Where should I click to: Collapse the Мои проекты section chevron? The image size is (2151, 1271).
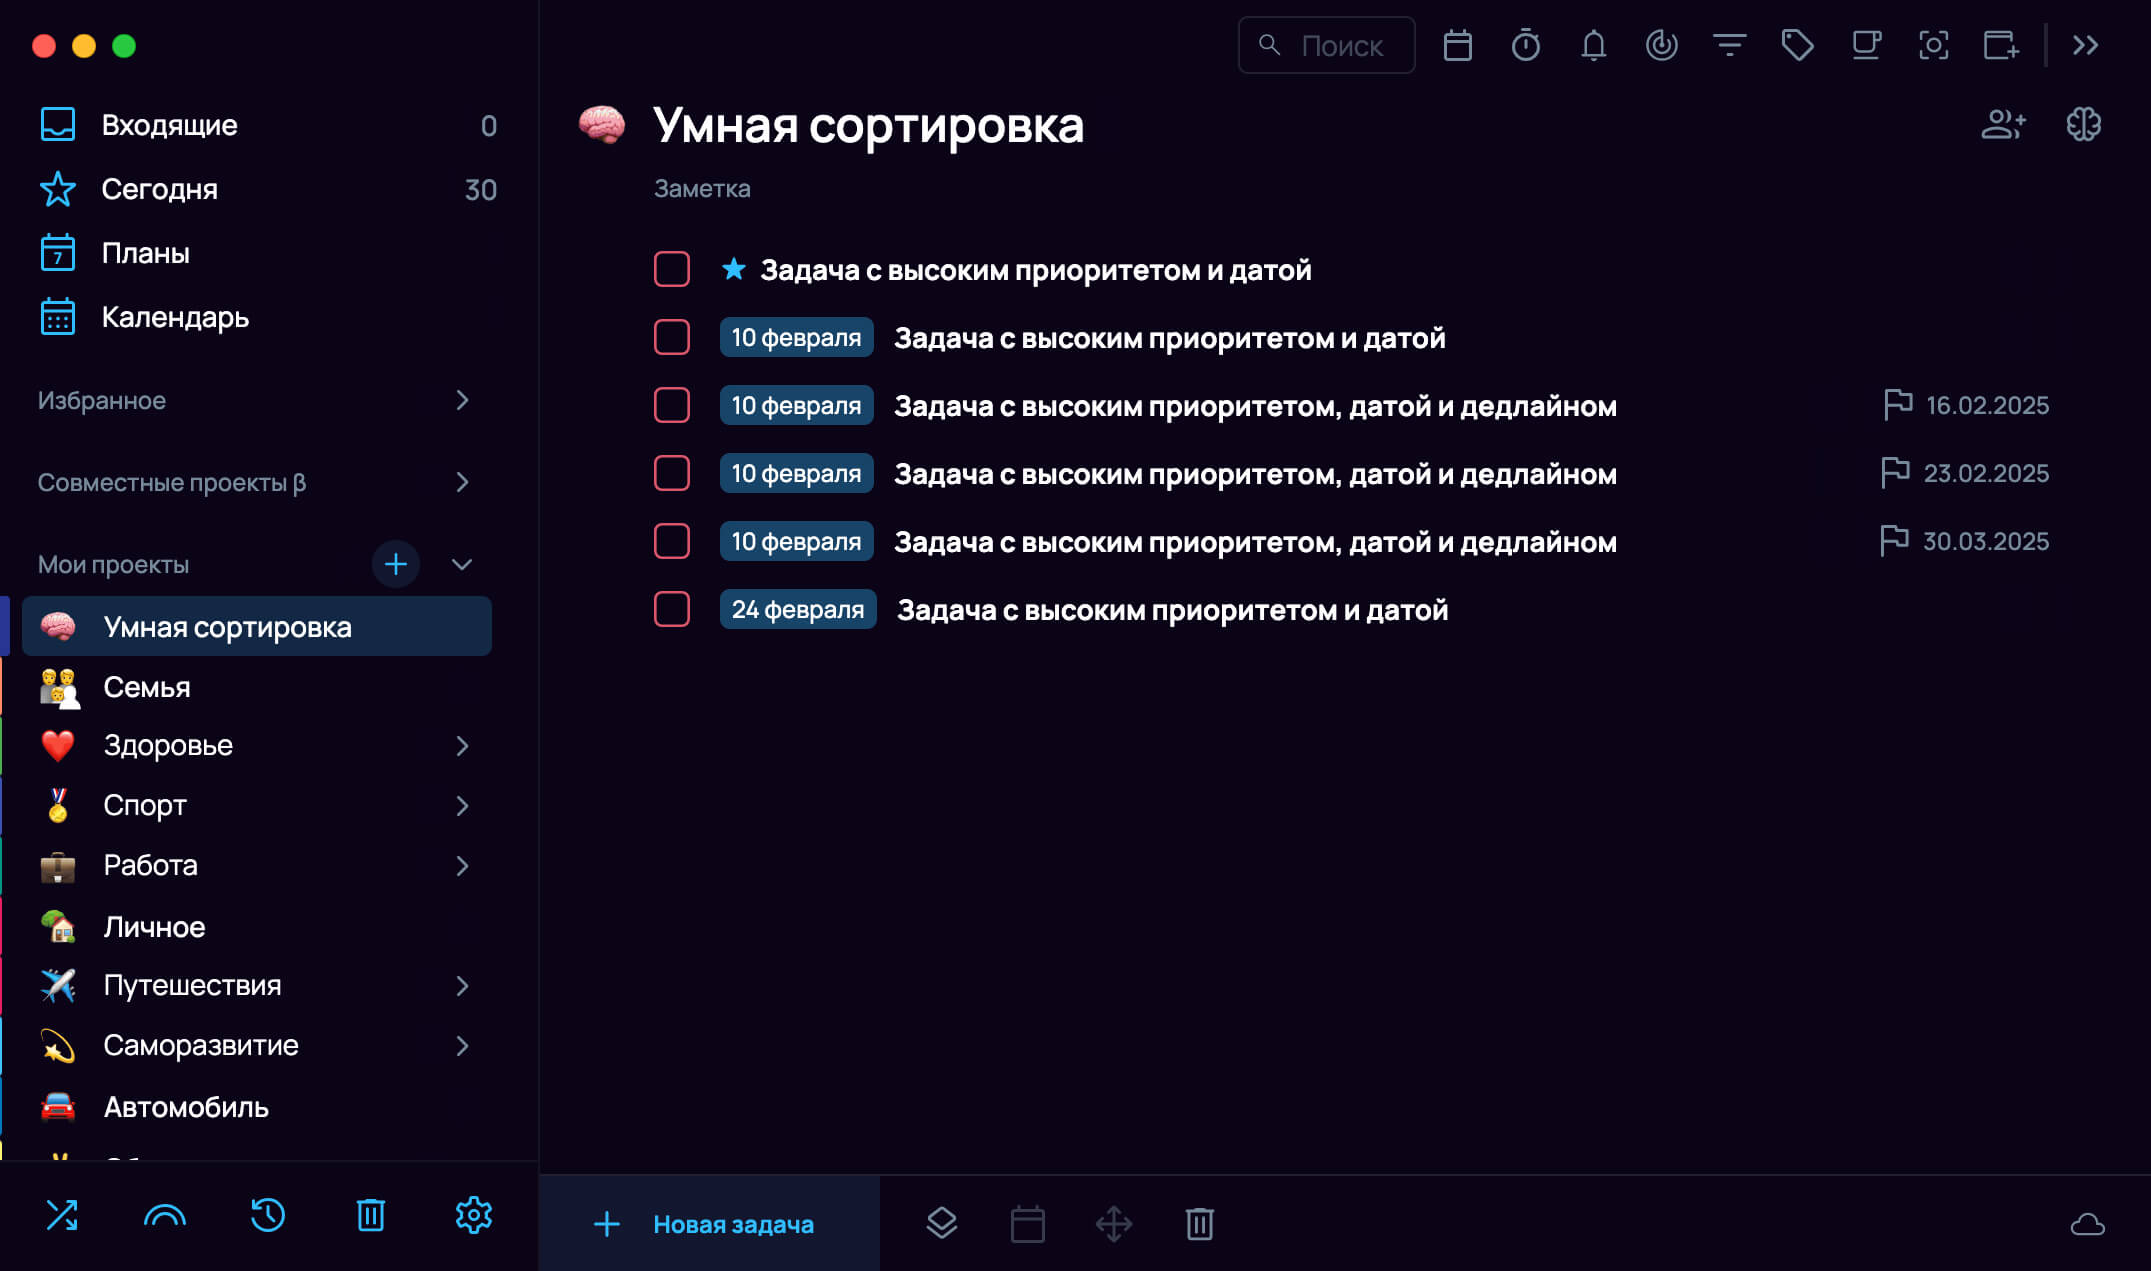(x=462, y=564)
